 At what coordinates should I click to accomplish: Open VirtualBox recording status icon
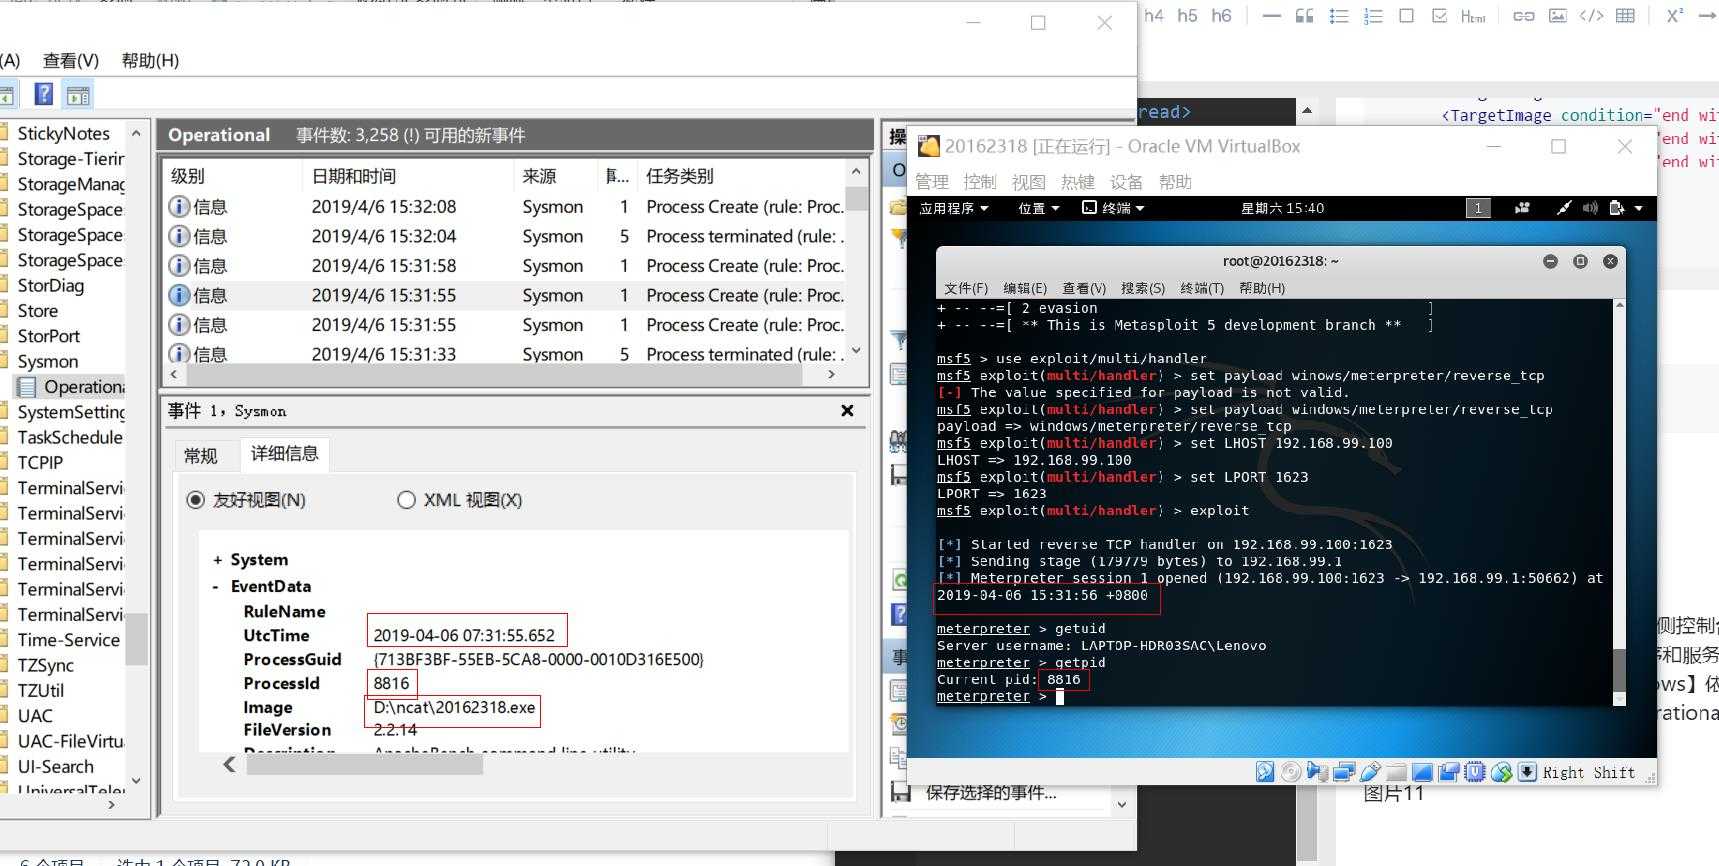(x=1448, y=772)
